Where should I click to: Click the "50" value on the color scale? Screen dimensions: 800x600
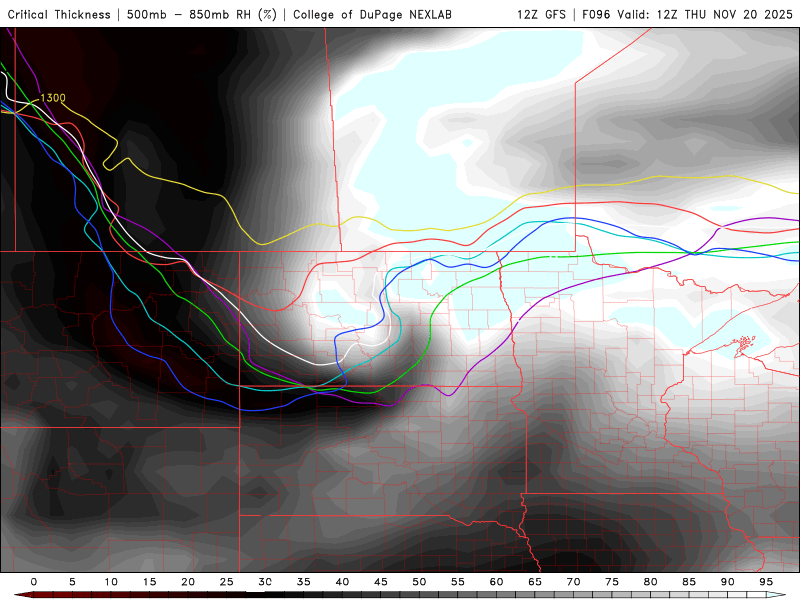(419, 582)
